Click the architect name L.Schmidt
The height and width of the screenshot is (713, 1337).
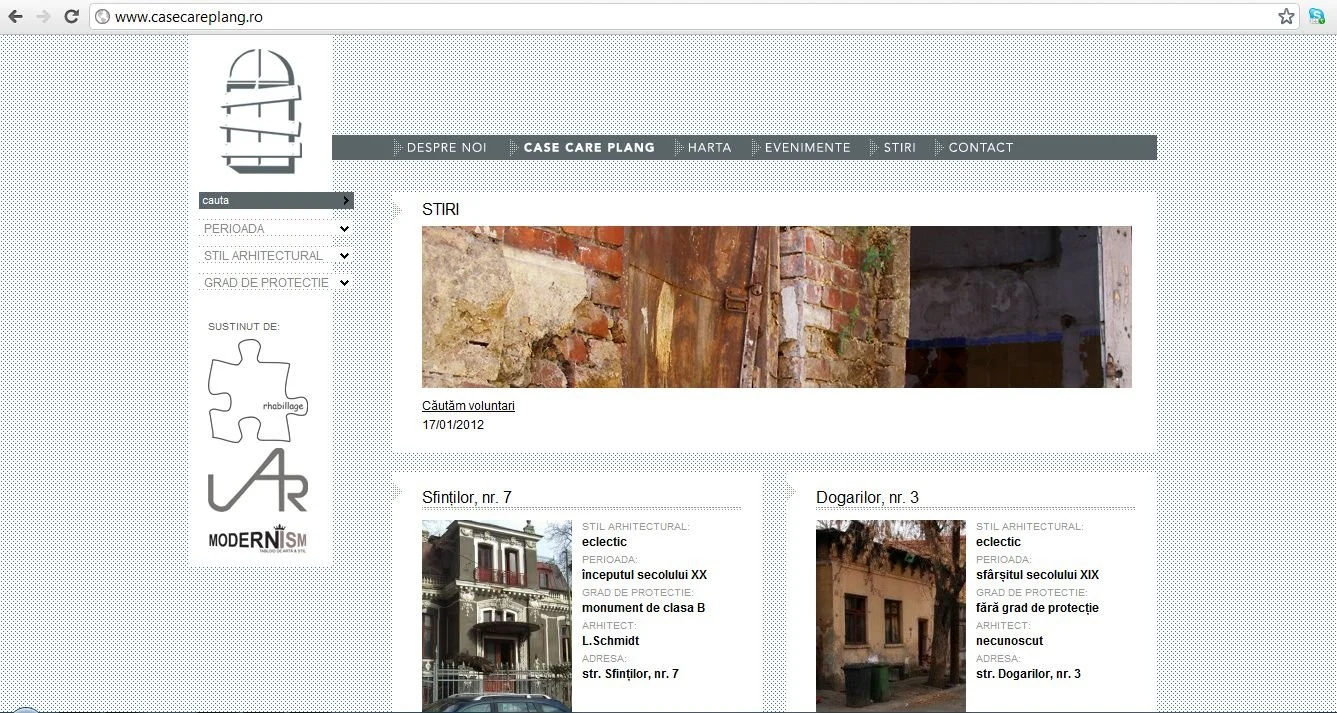(610, 641)
